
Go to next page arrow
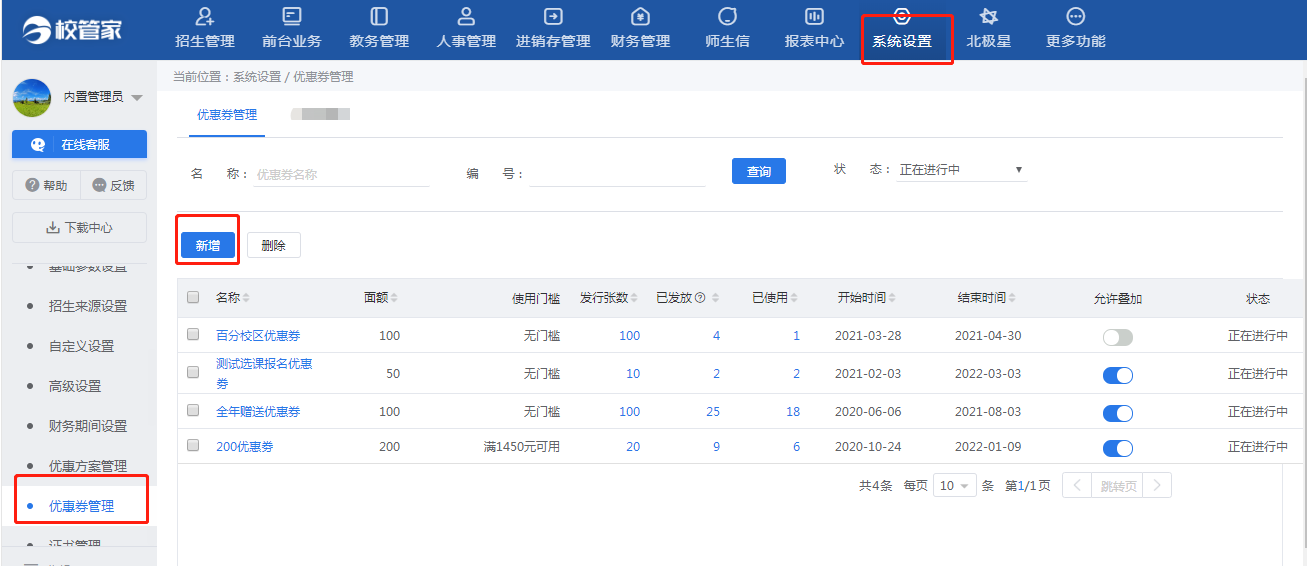coord(1157,486)
